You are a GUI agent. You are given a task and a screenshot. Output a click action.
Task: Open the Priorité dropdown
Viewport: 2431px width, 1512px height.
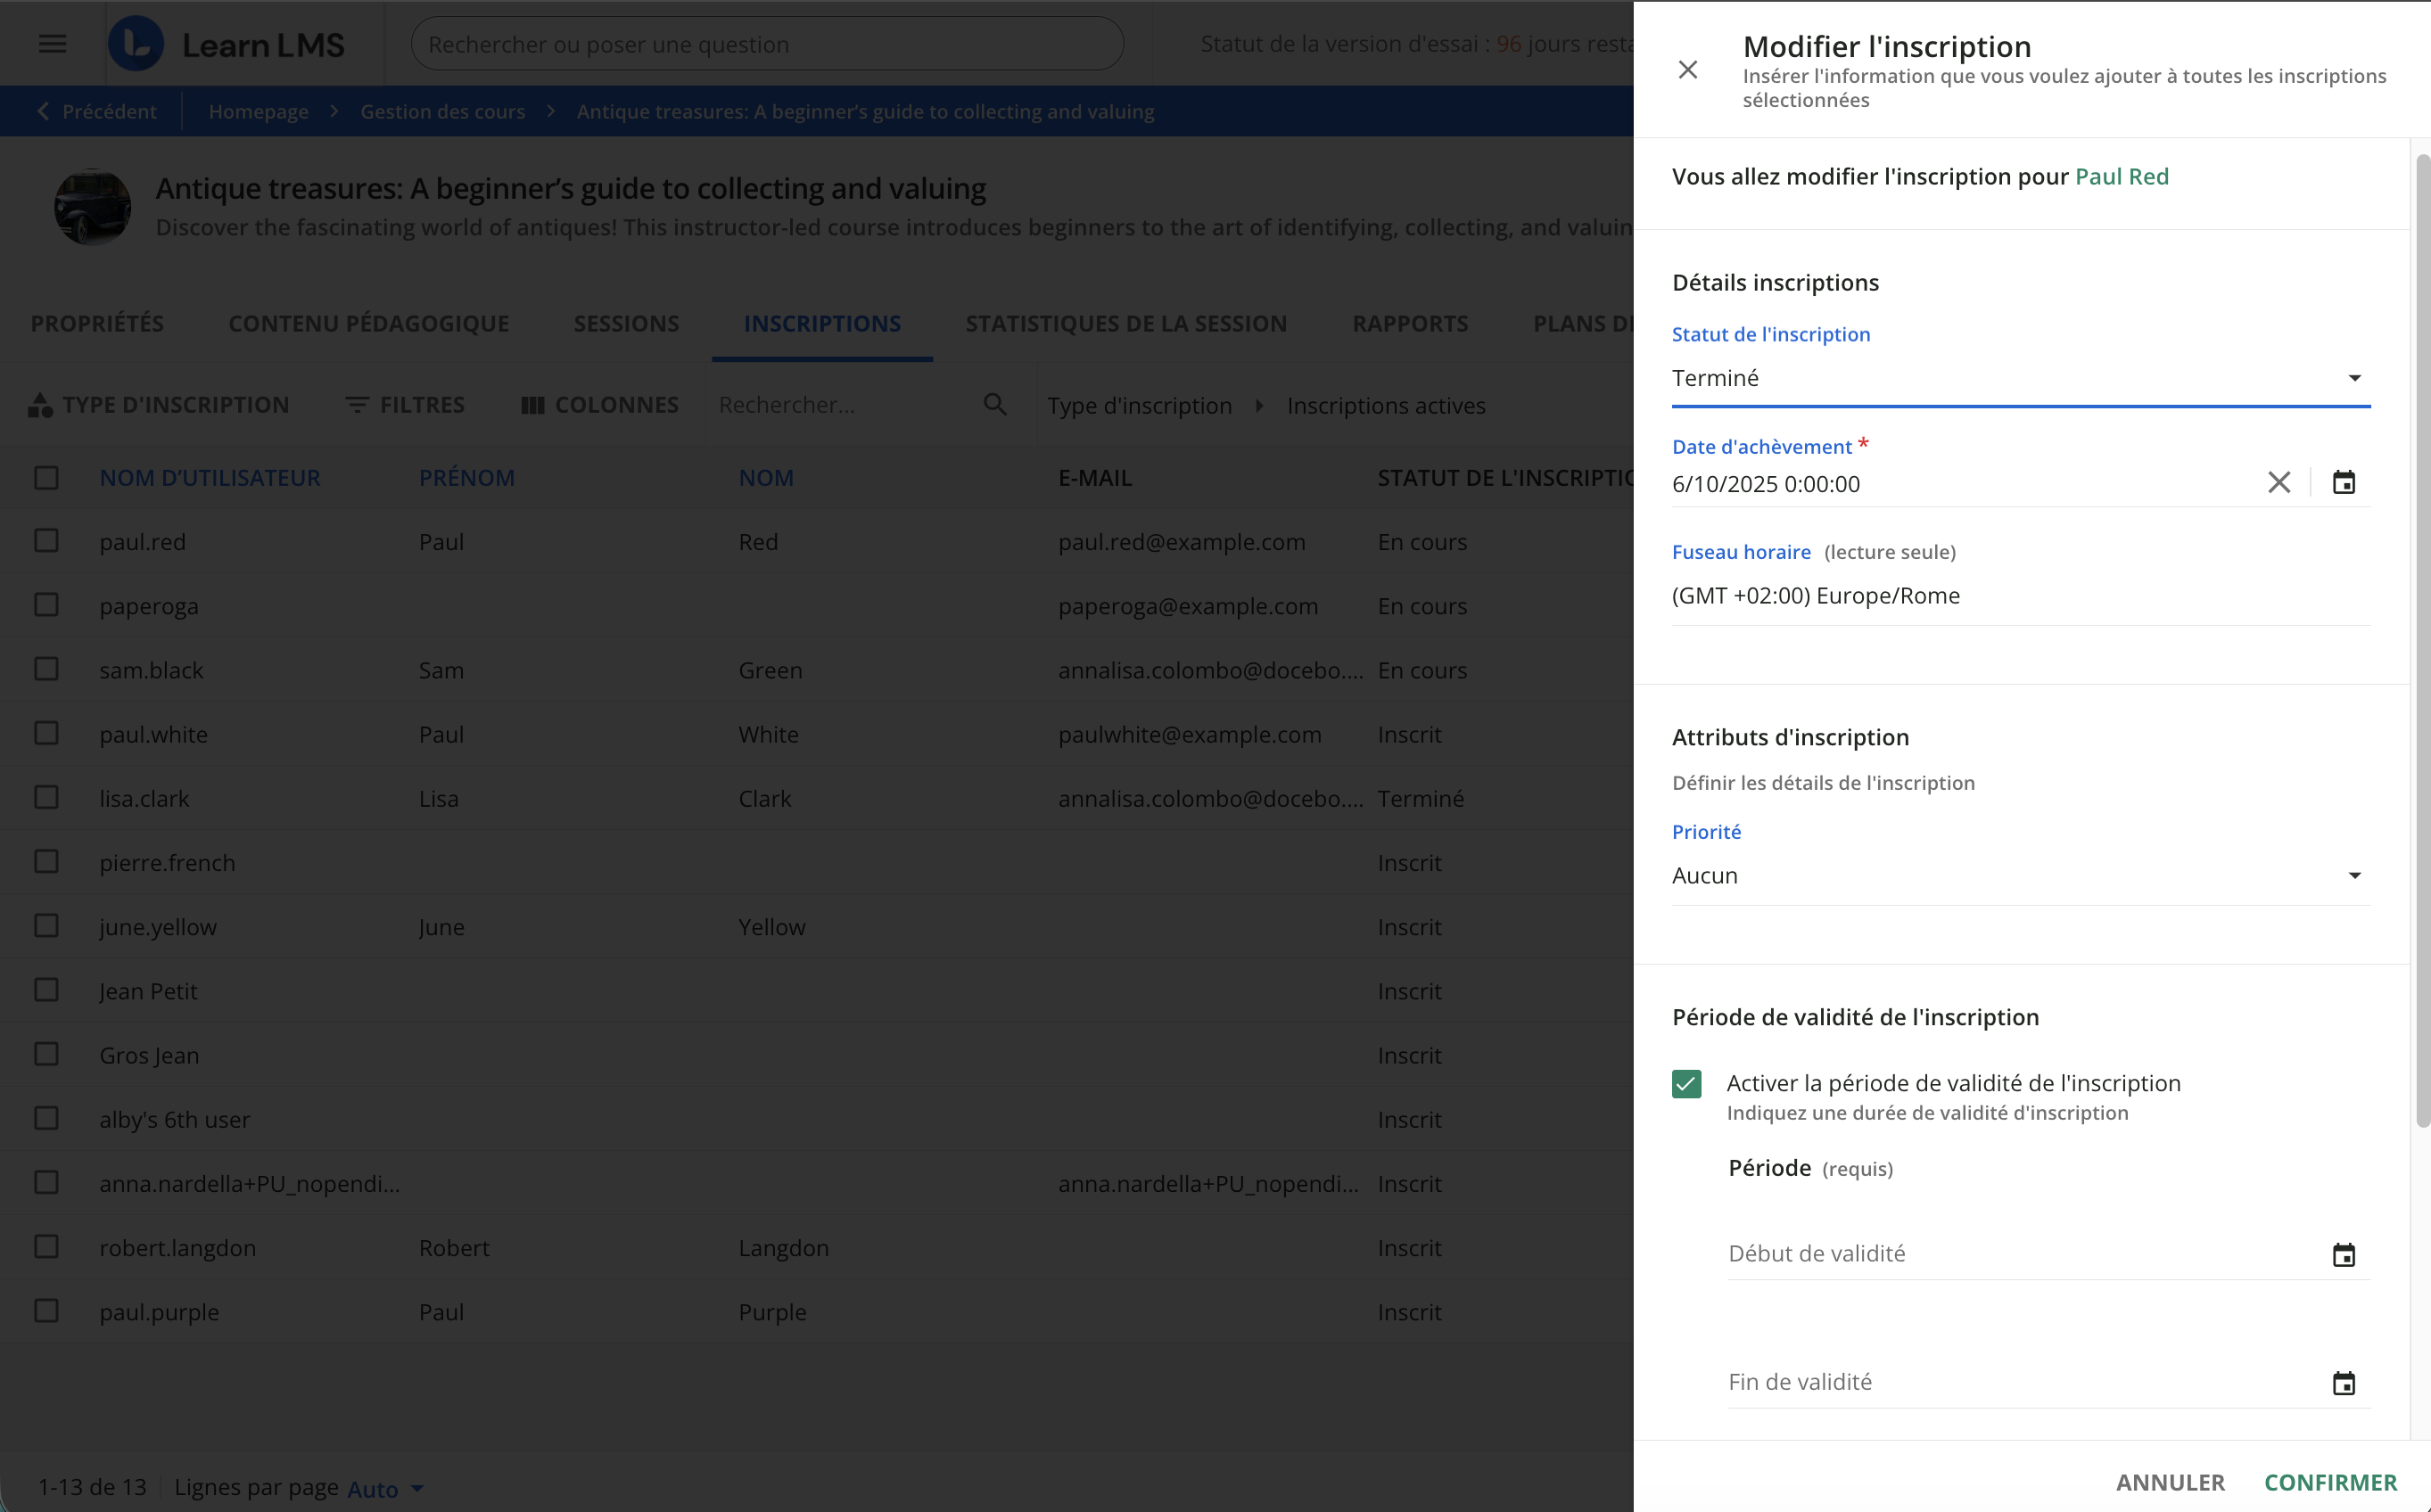click(x=2354, y=876)
